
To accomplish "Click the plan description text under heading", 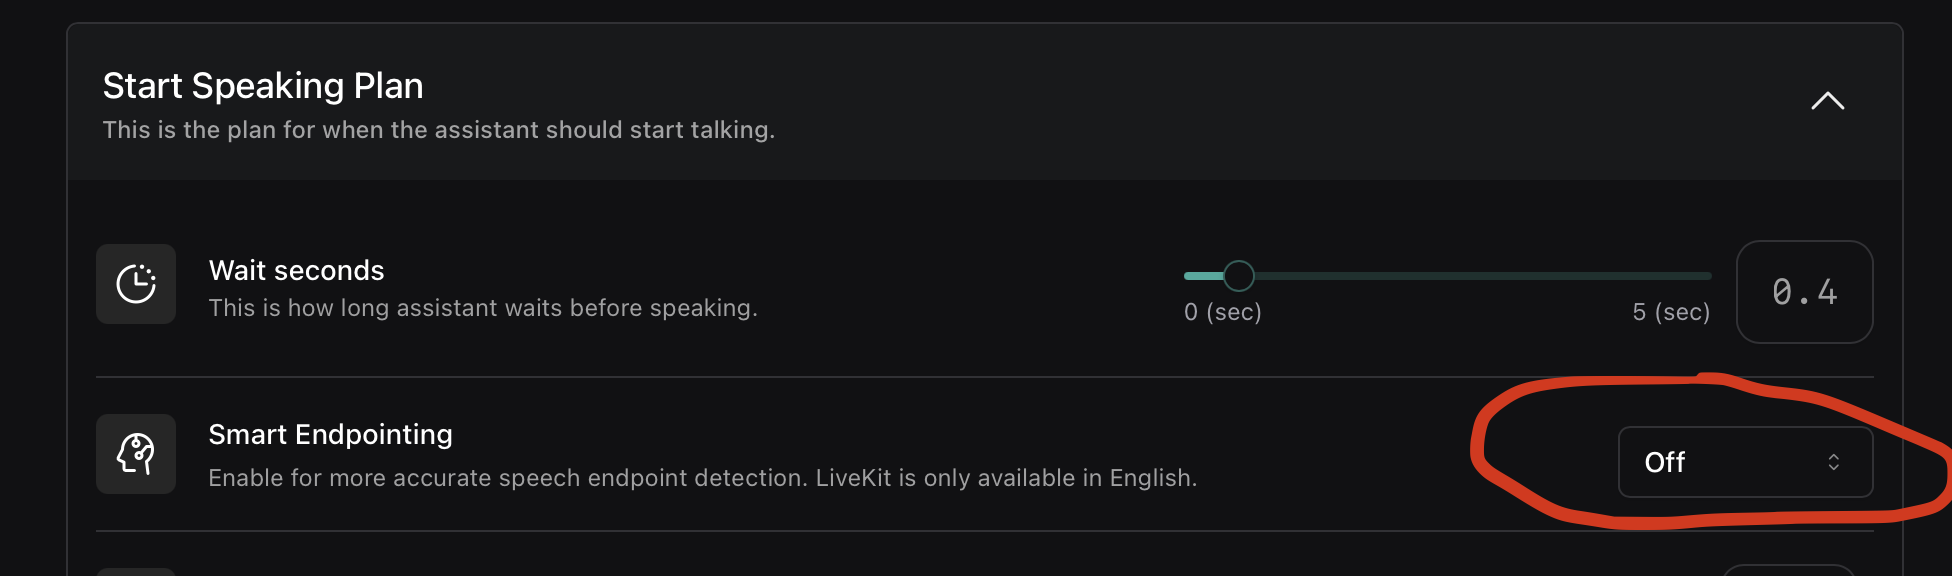I will pyautogui.click(x=438, y=130).
